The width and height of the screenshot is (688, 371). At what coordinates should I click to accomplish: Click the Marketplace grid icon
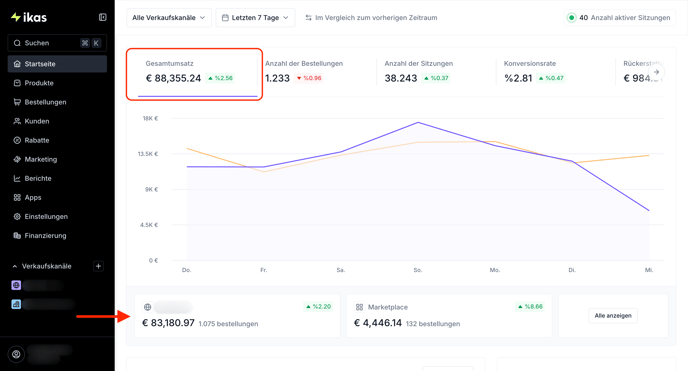pos(359,307)
